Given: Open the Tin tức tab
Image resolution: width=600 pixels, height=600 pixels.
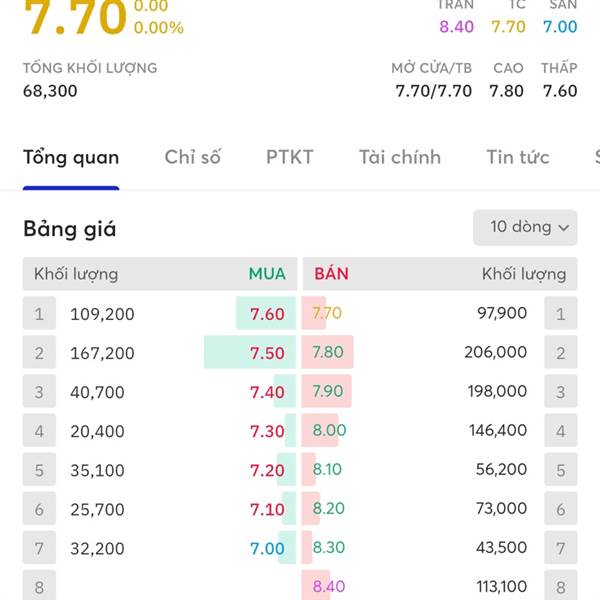Looking at the screenshot, I should (x=517, y=157).
